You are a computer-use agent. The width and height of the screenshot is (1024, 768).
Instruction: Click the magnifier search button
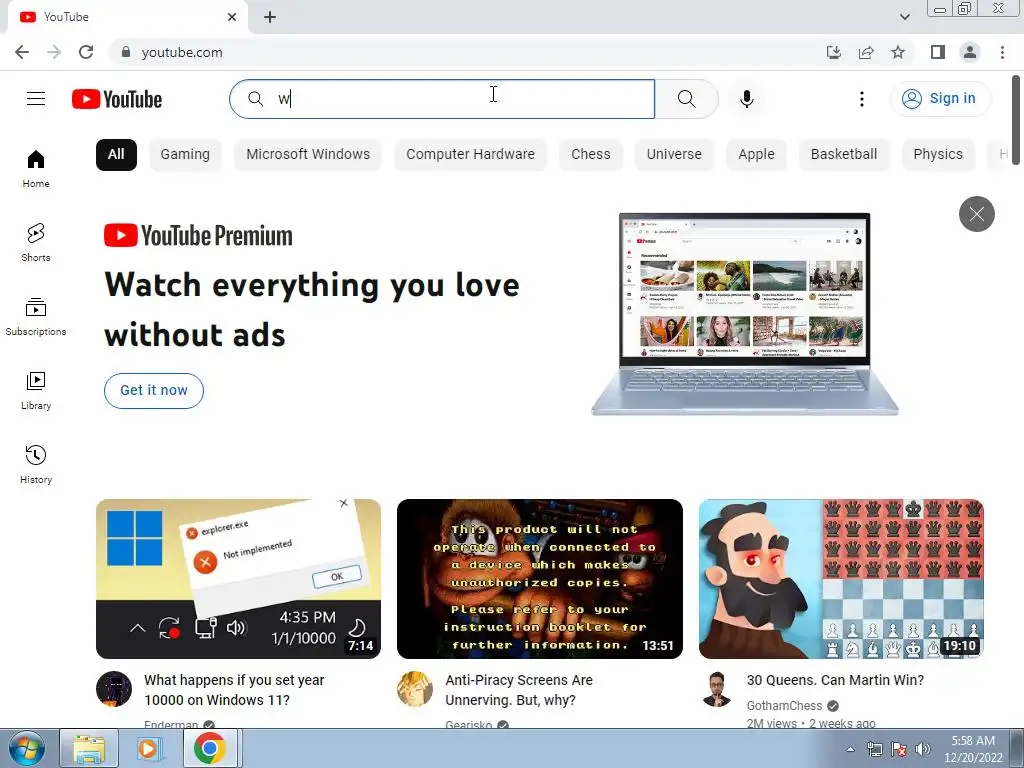(686, 99)
